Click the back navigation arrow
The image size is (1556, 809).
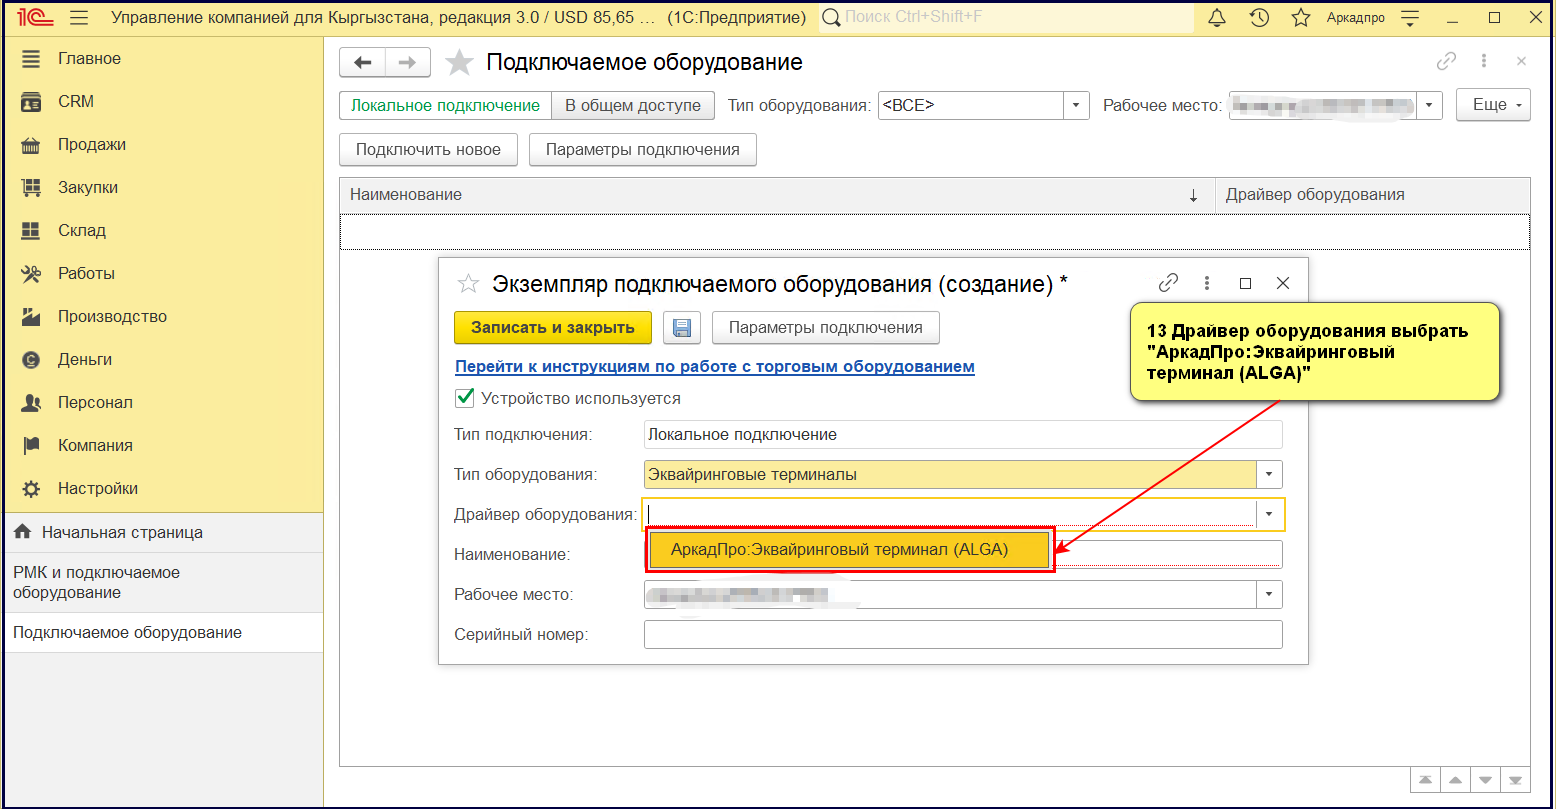(363, 62)
